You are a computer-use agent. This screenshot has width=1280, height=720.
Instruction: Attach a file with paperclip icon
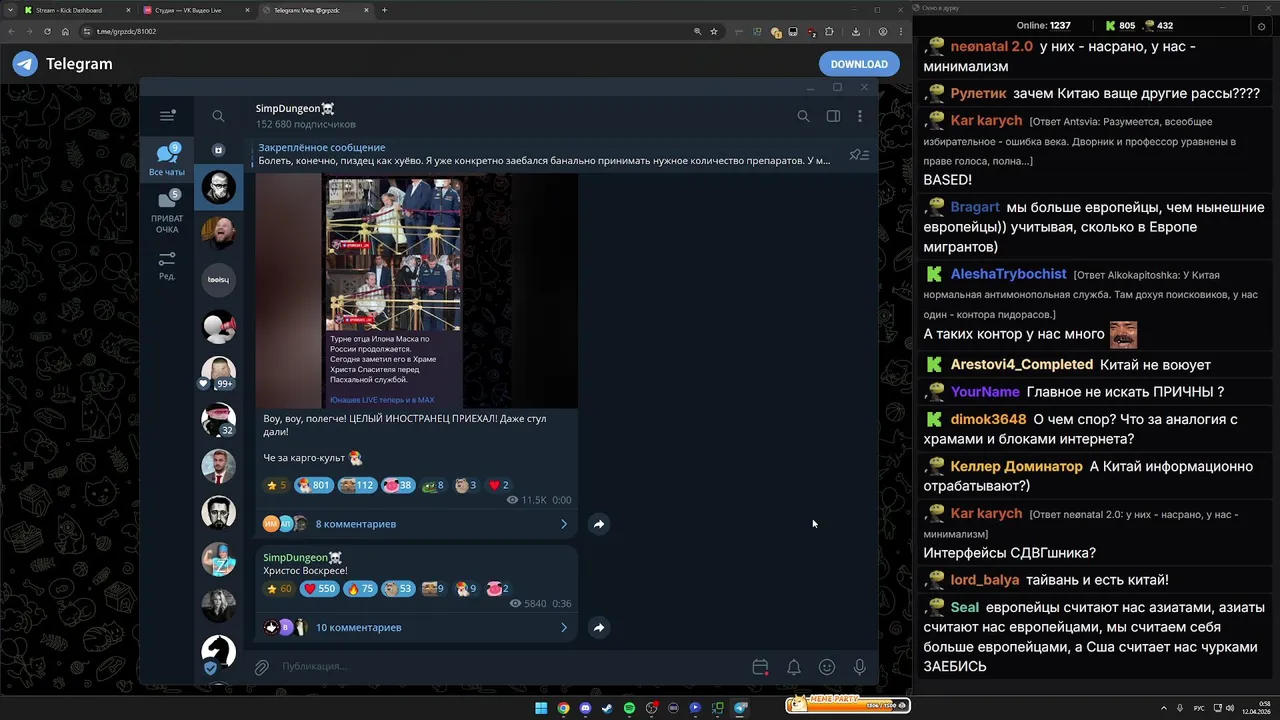click(261, 667)
